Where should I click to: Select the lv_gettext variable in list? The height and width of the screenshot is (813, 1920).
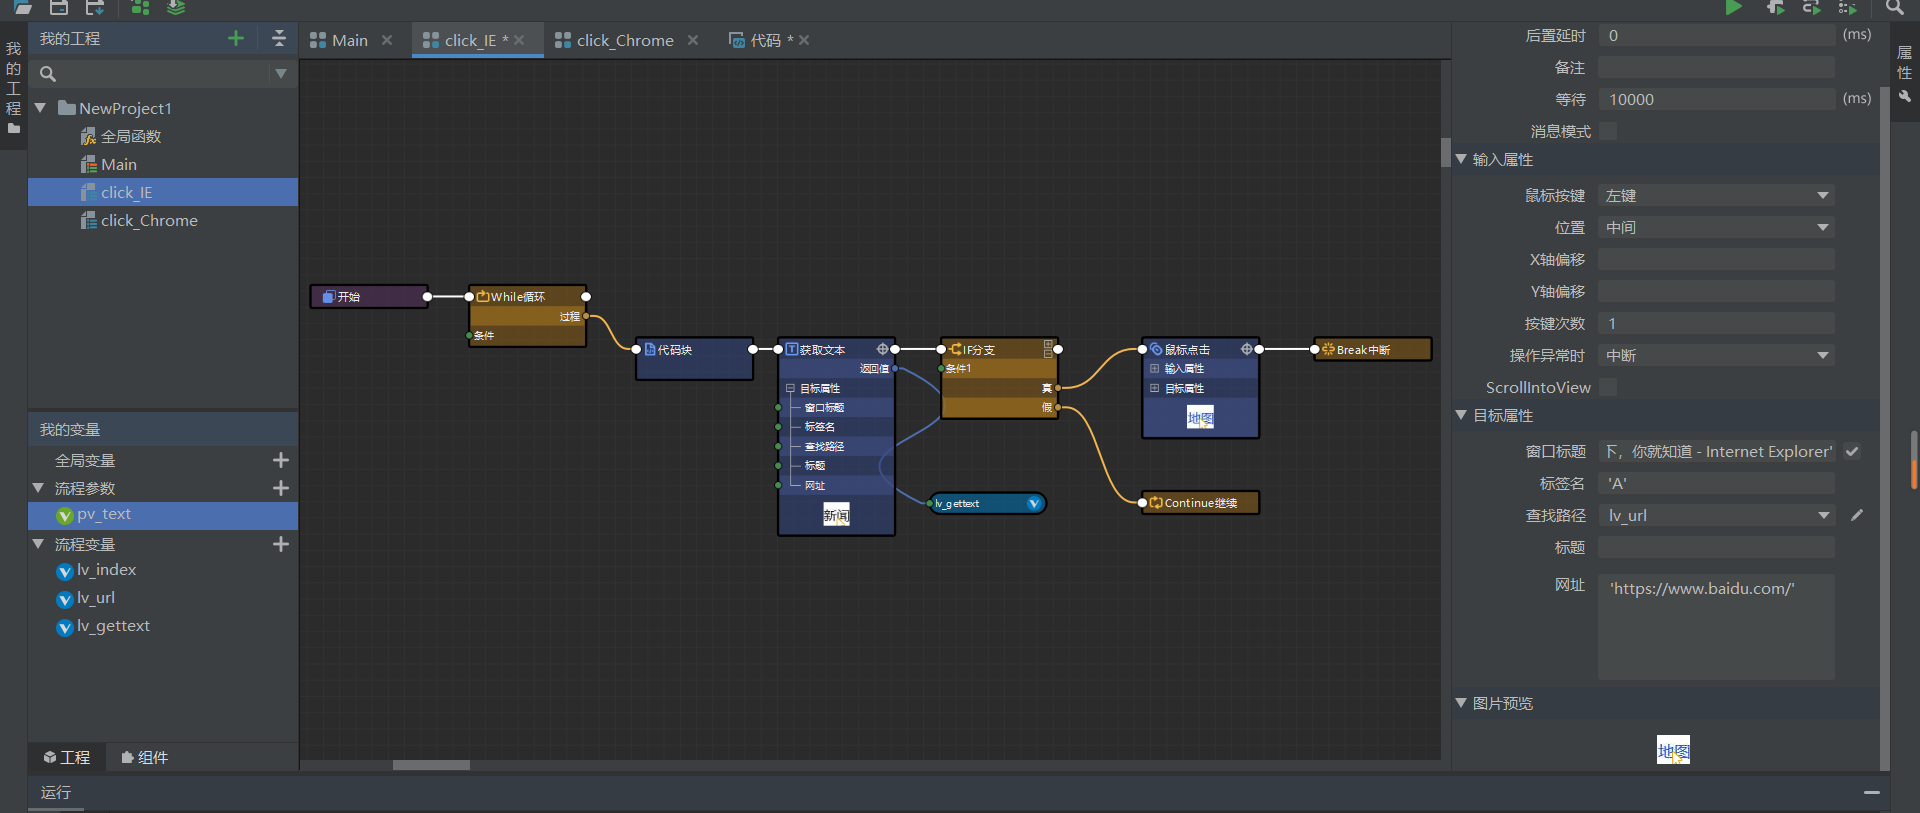[113, 626]
